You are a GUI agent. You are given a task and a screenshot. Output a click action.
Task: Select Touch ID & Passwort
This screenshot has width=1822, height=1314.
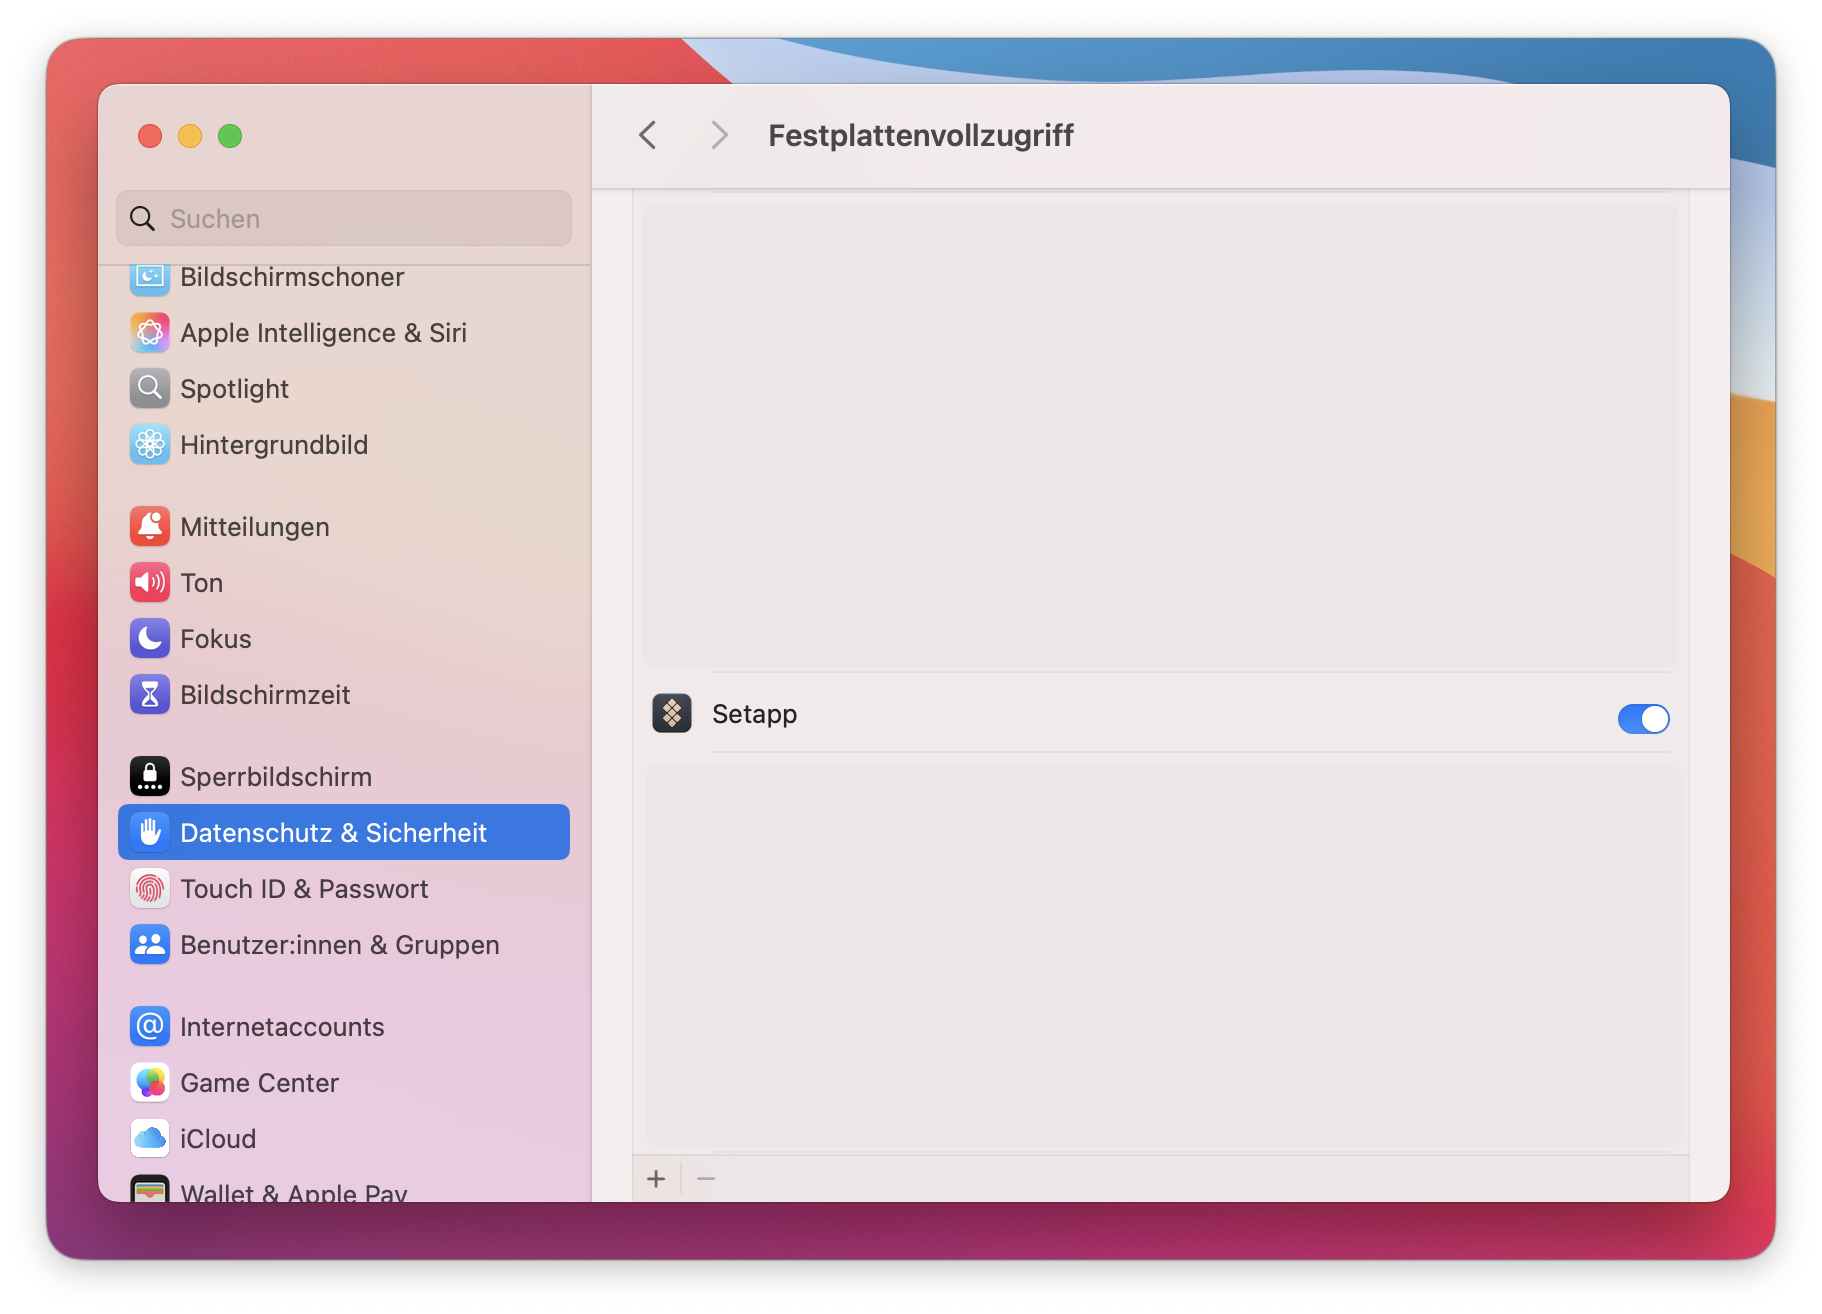tap(304, 888)
